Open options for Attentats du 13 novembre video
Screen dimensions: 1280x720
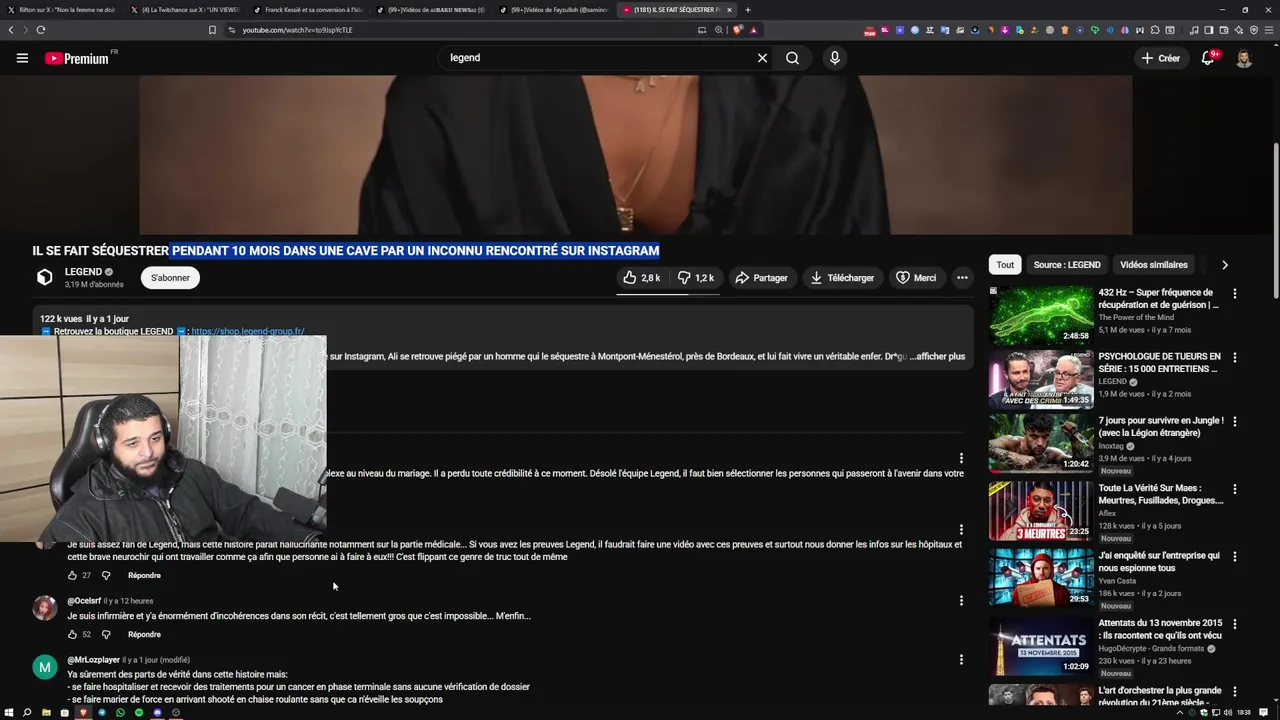coord(1234,624)
